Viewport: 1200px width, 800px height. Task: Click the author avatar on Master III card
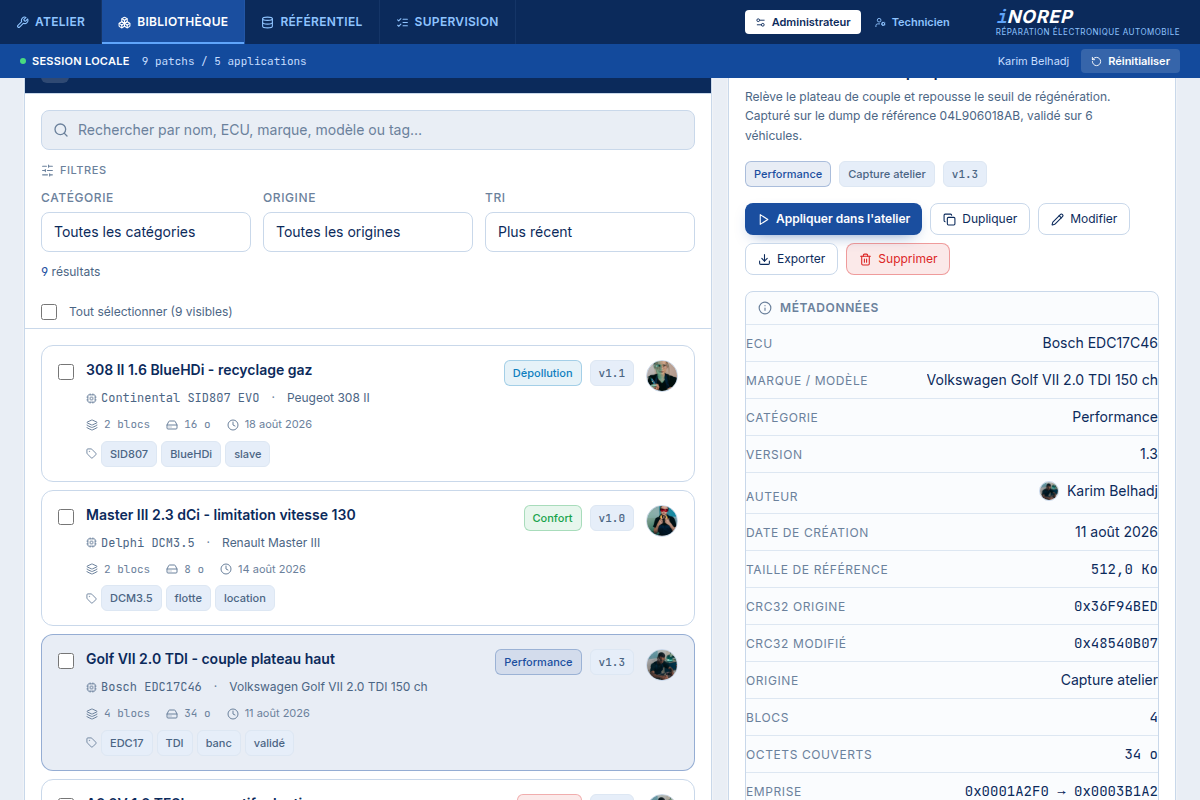click(662, 520)
